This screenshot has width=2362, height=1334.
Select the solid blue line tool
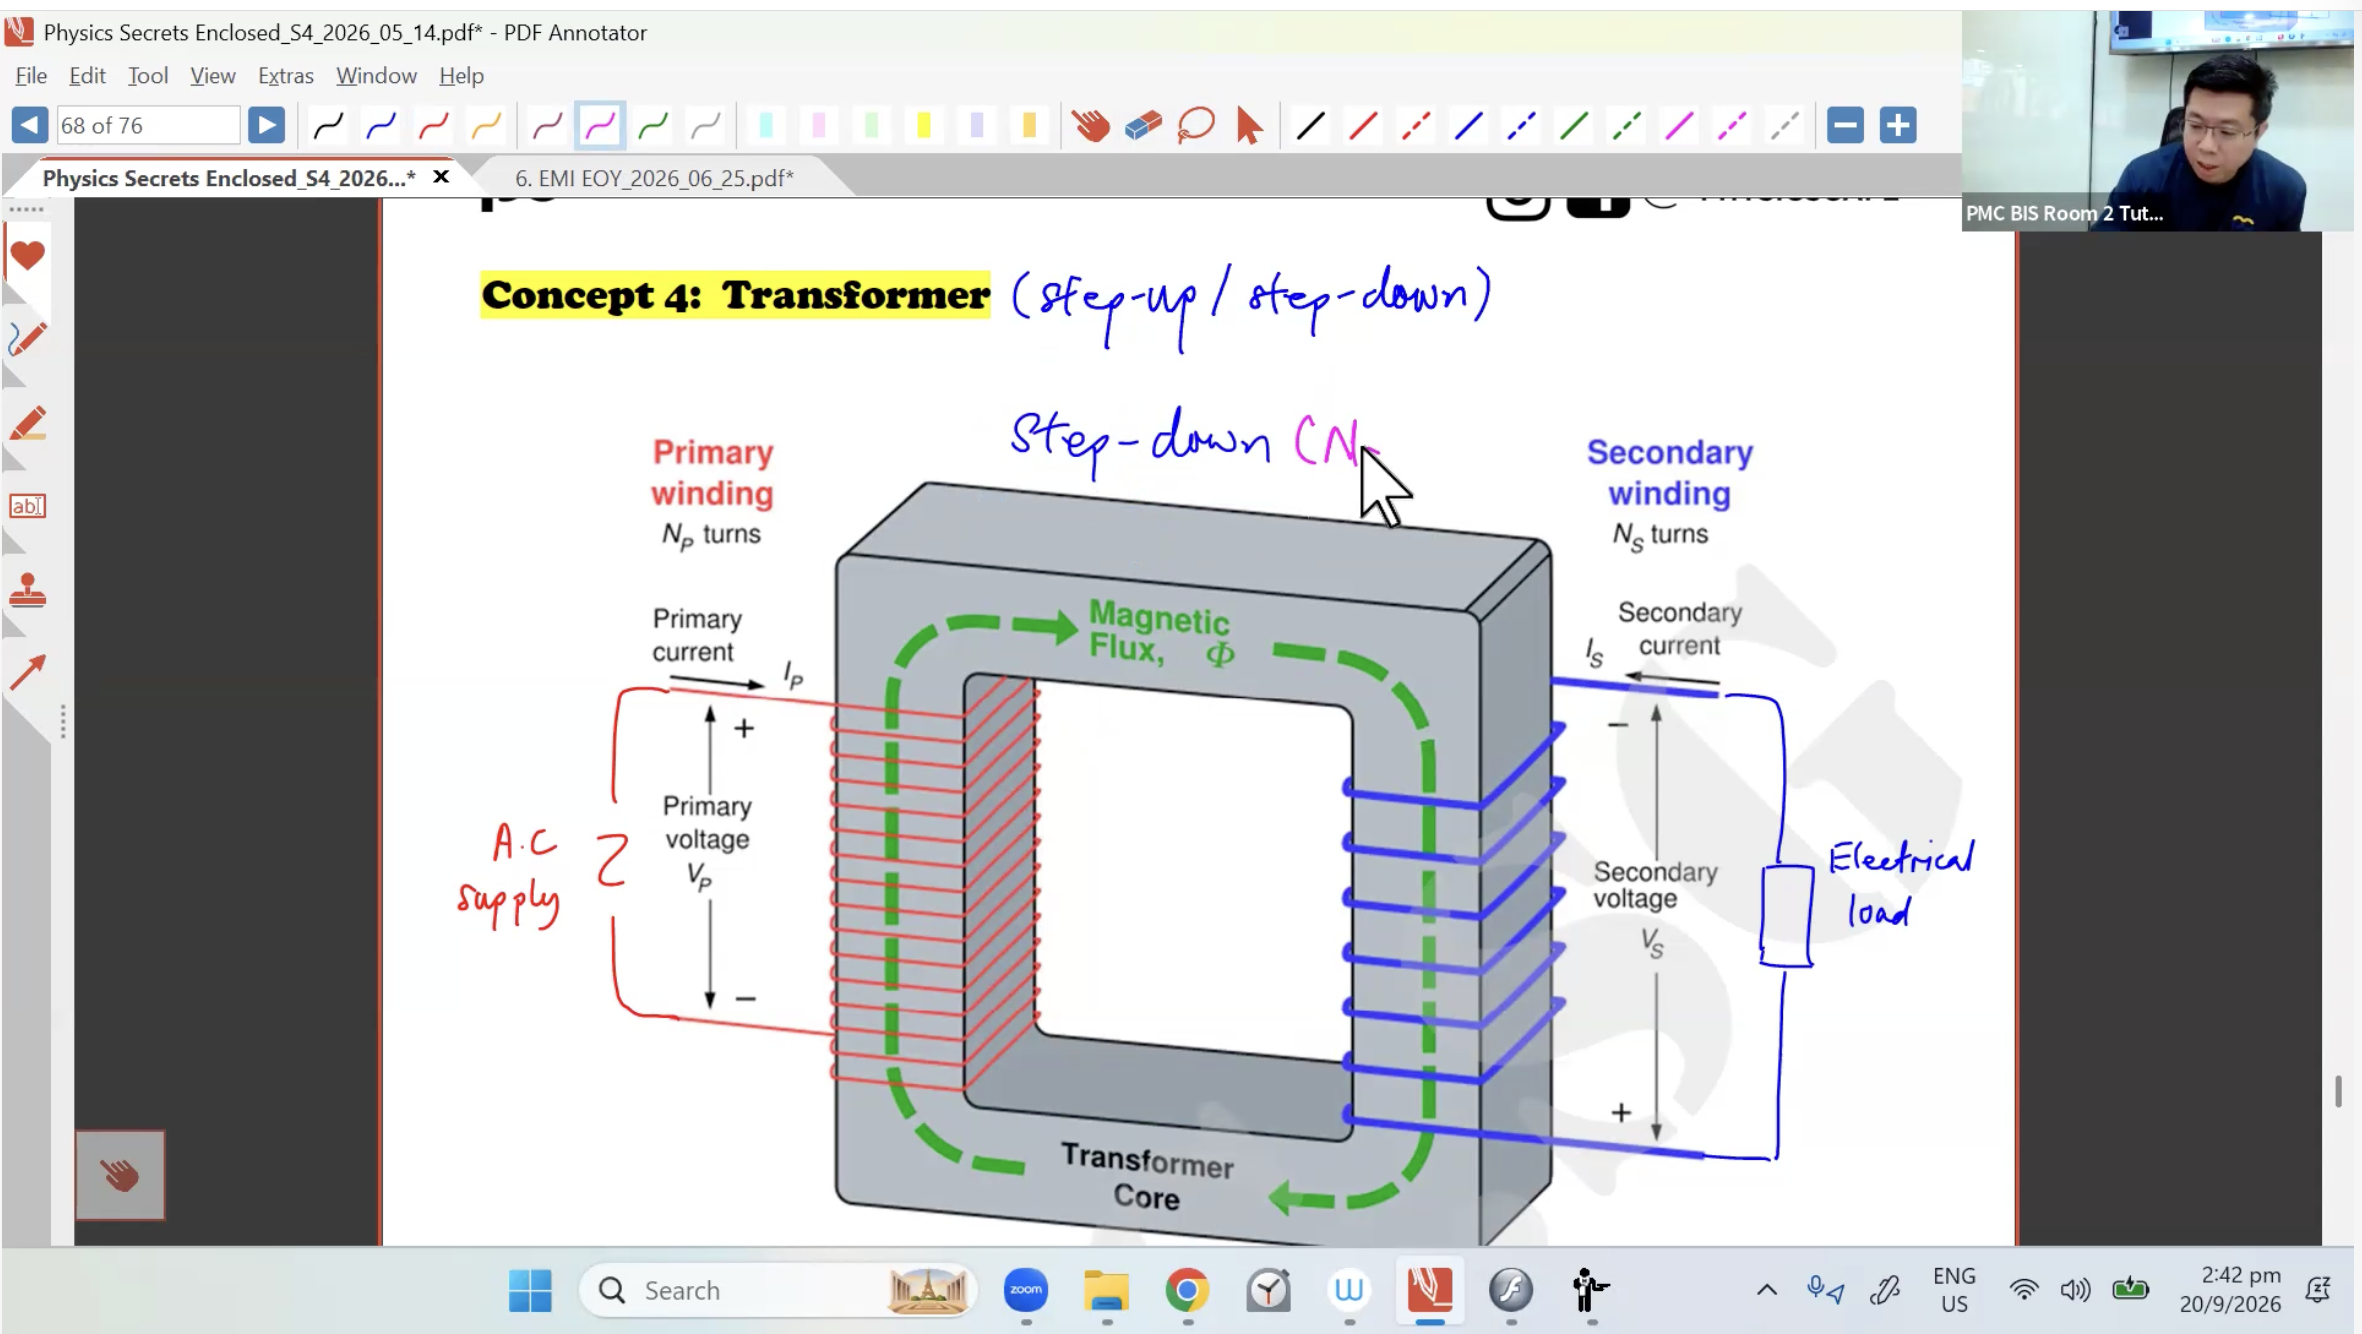[1469, 125]
